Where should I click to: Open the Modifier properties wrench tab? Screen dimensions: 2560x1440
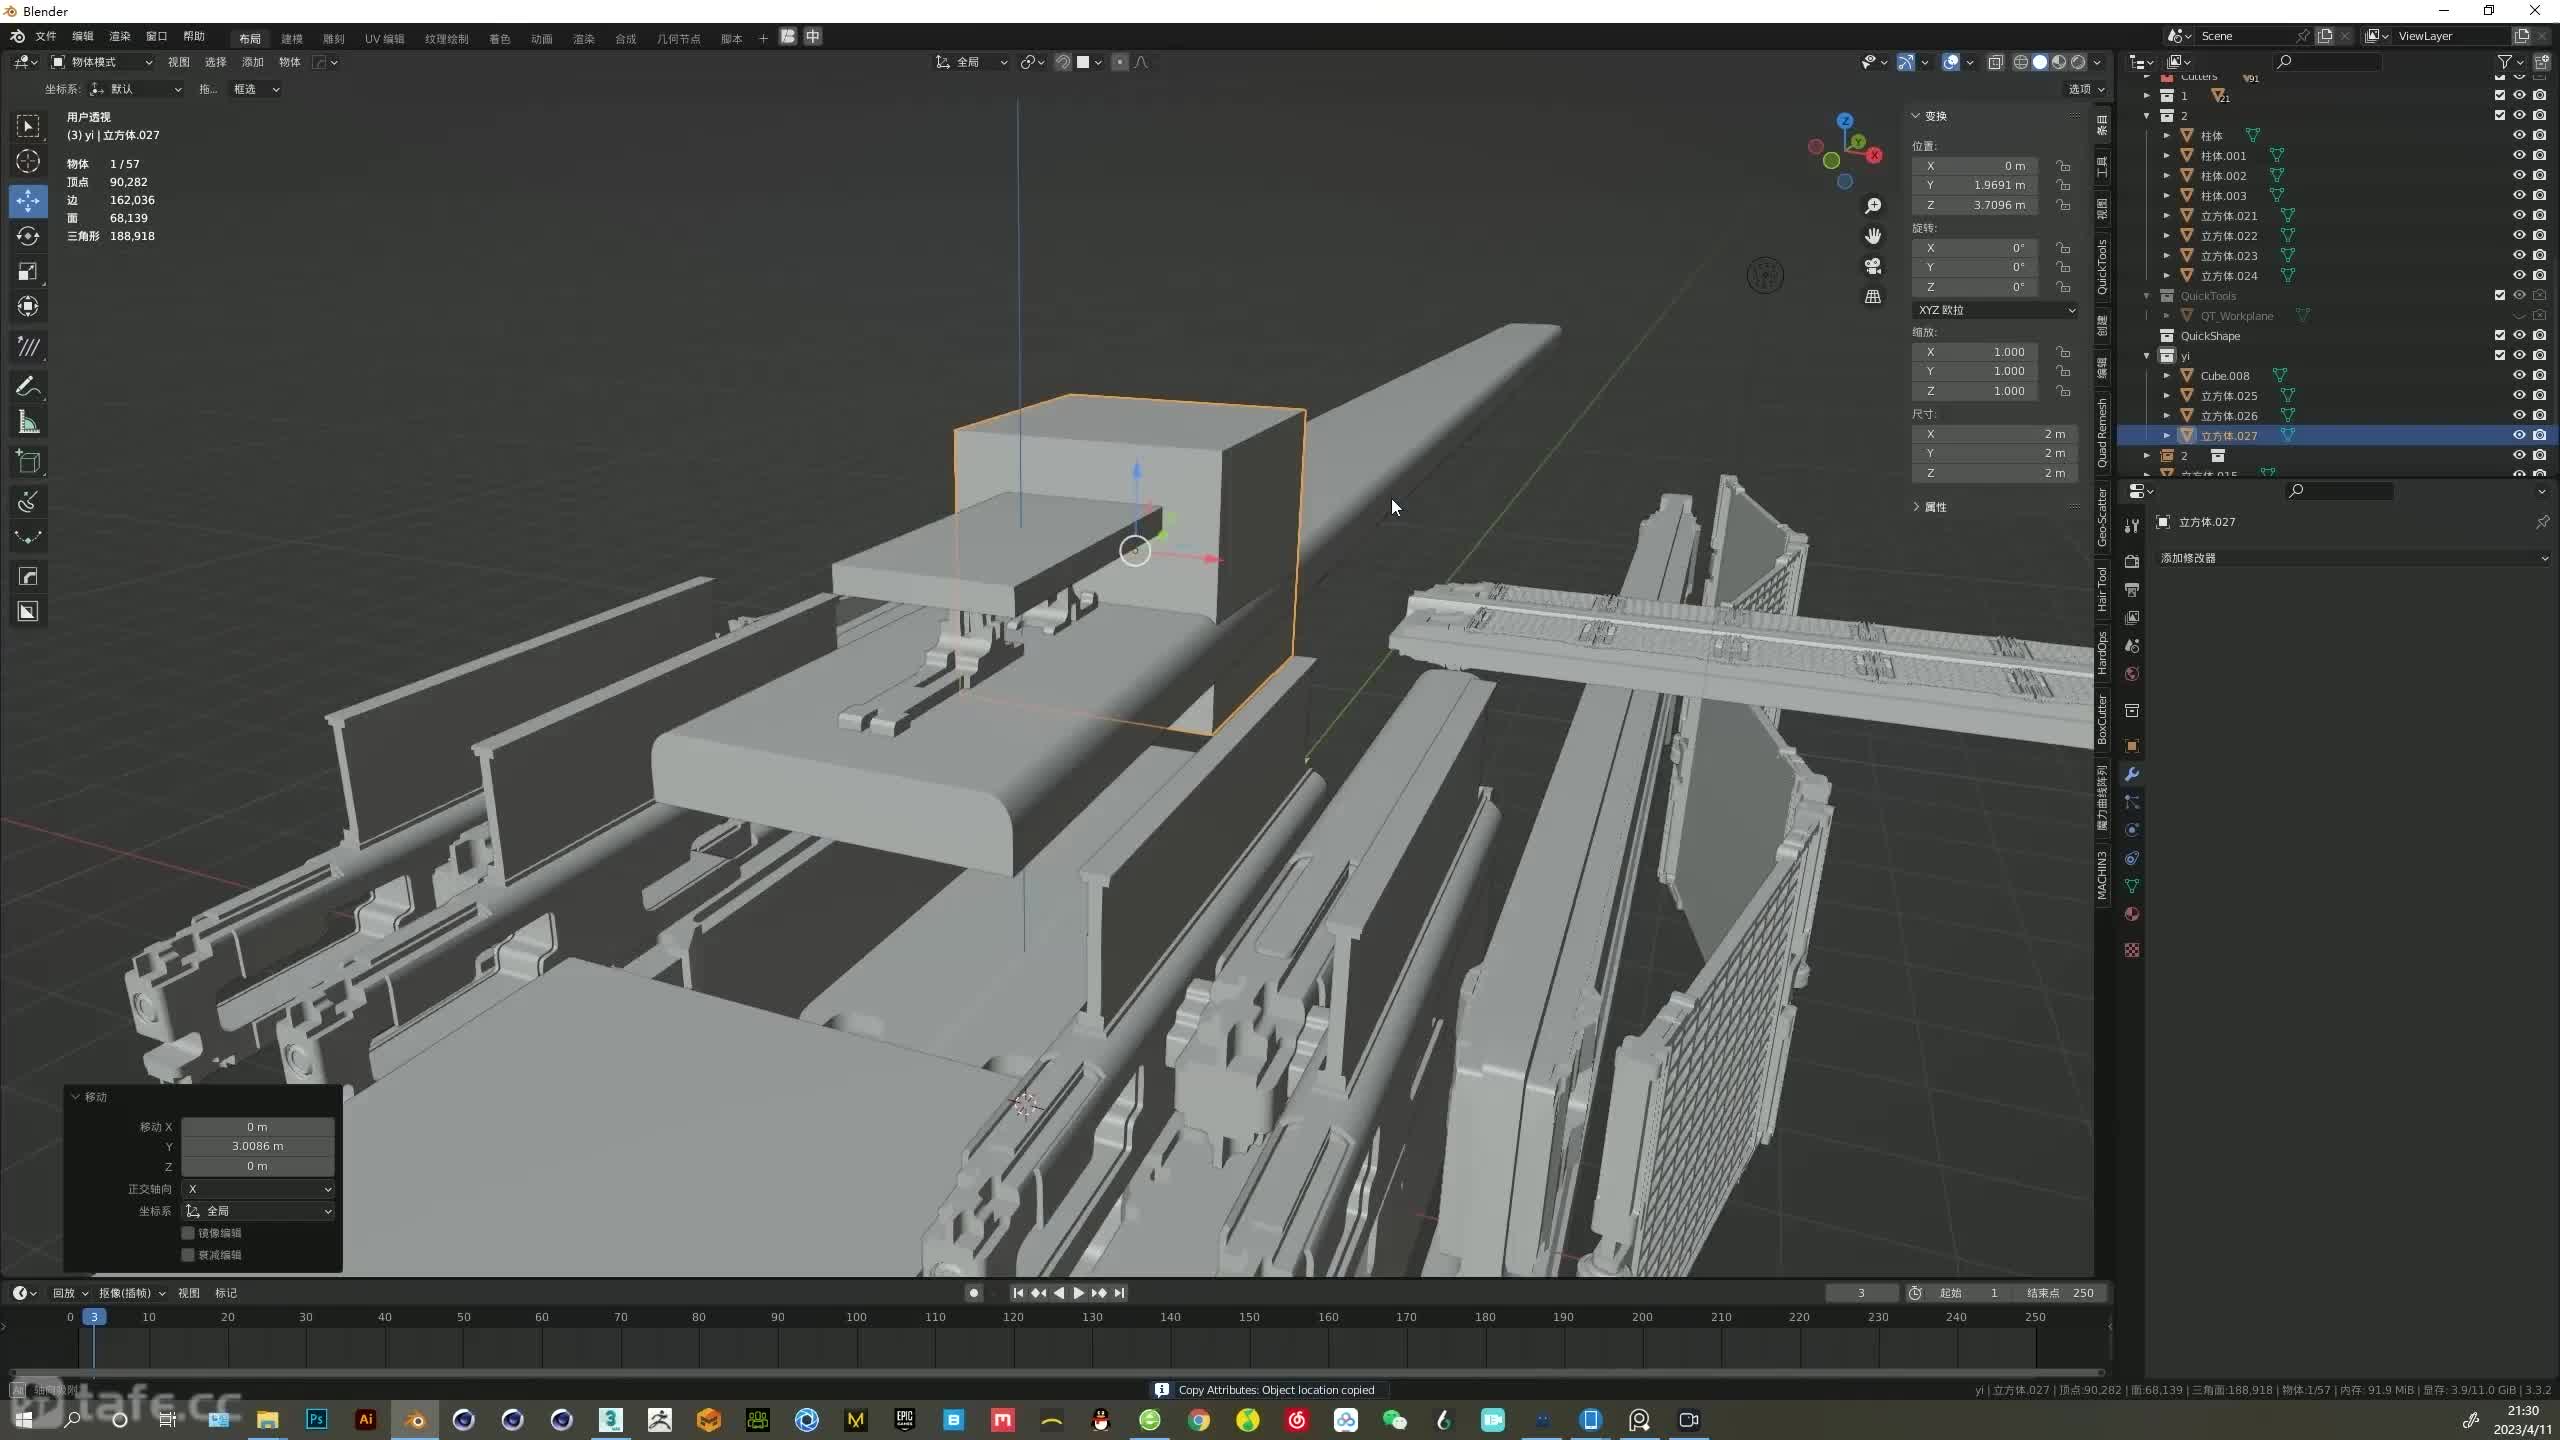click(x=2132, y=774)
